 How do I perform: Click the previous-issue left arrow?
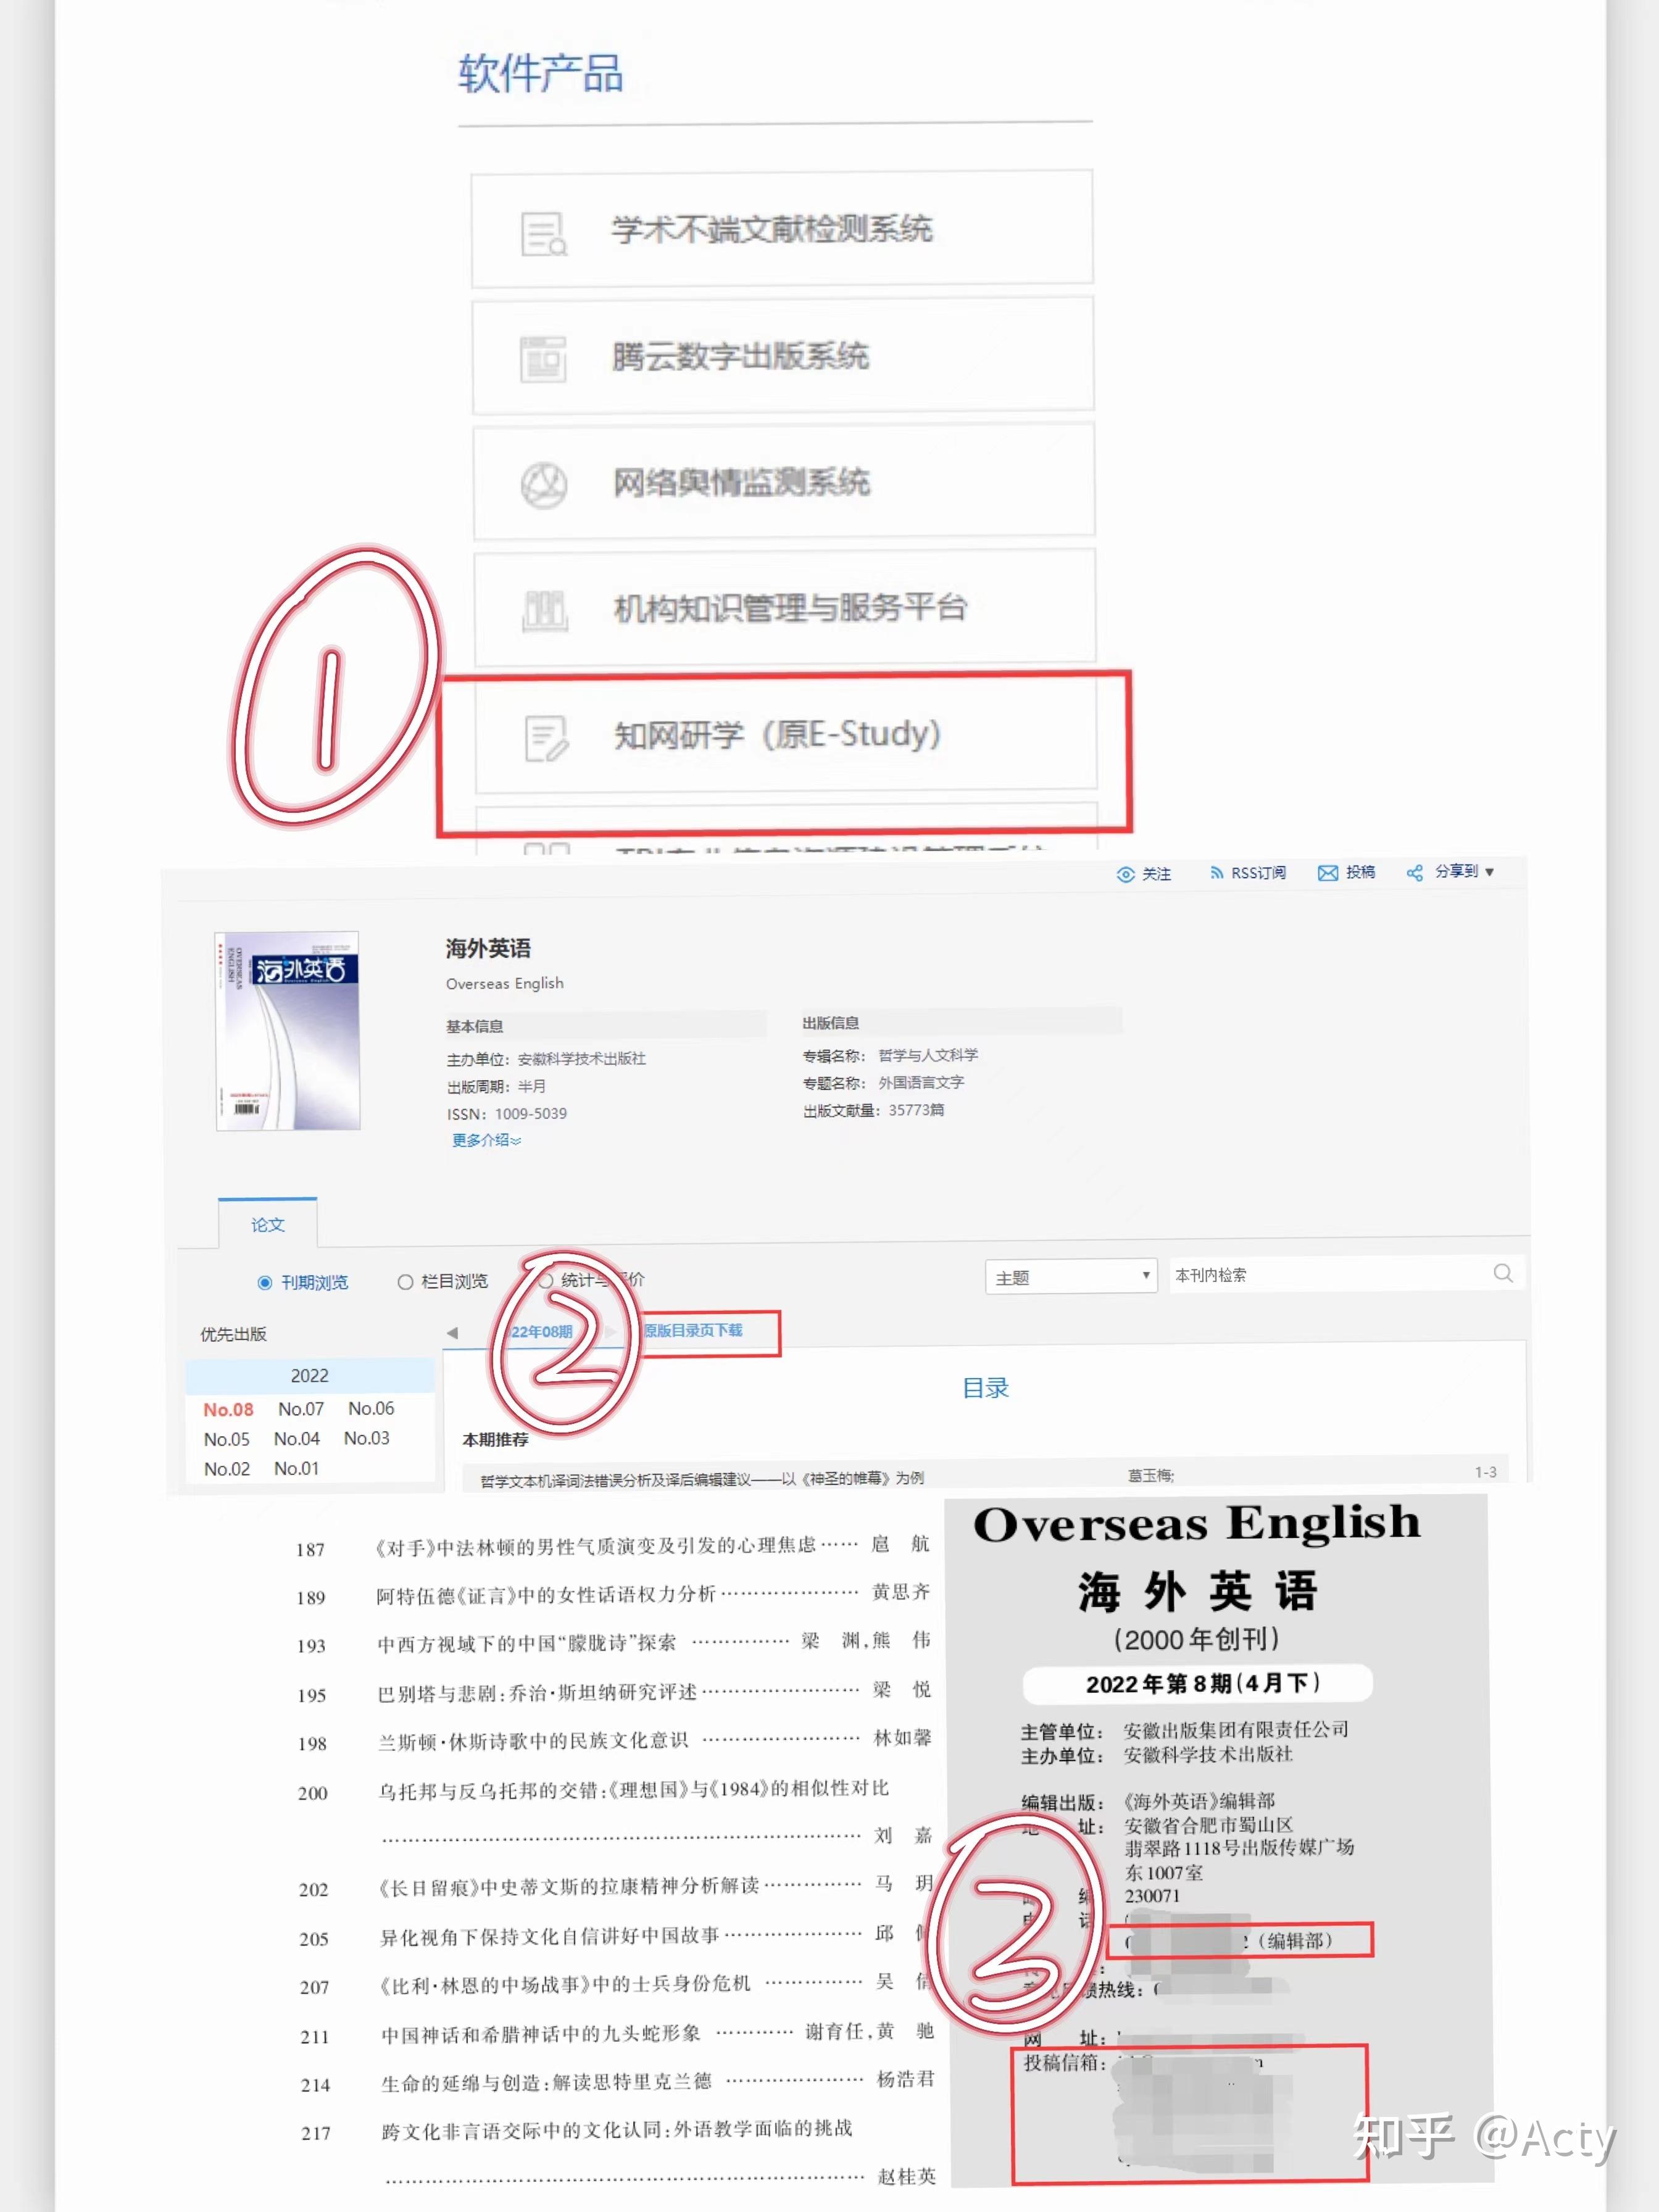click(452, 1332)
